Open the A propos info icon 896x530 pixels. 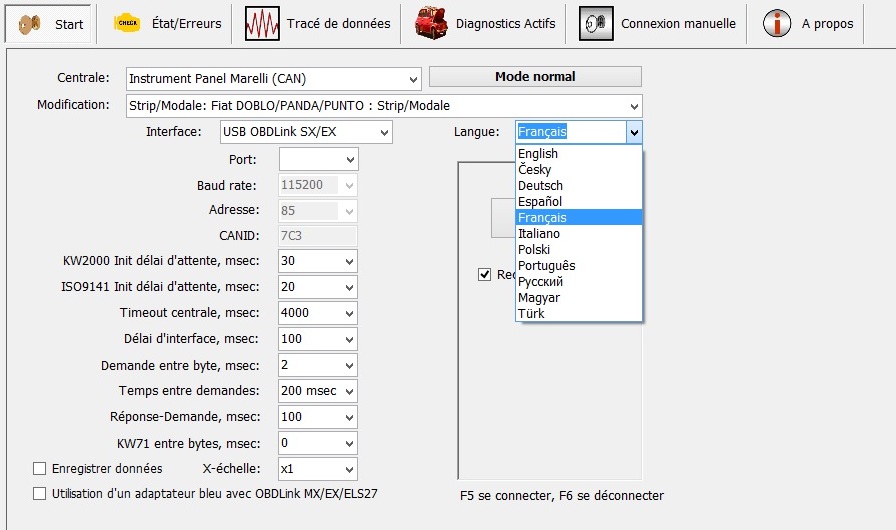click(x=777, y=23)
